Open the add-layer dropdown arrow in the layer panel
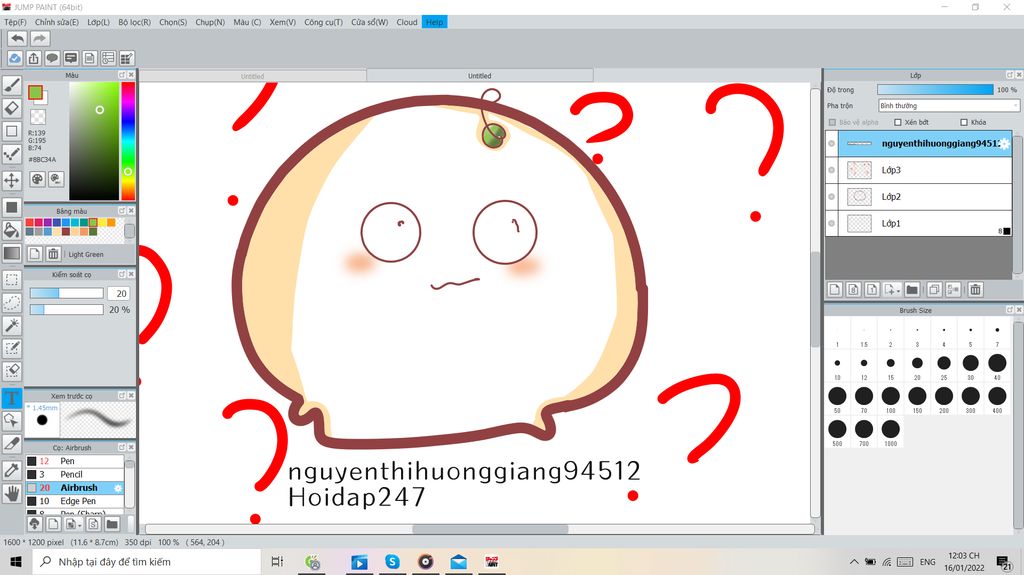 click(898, 291)
